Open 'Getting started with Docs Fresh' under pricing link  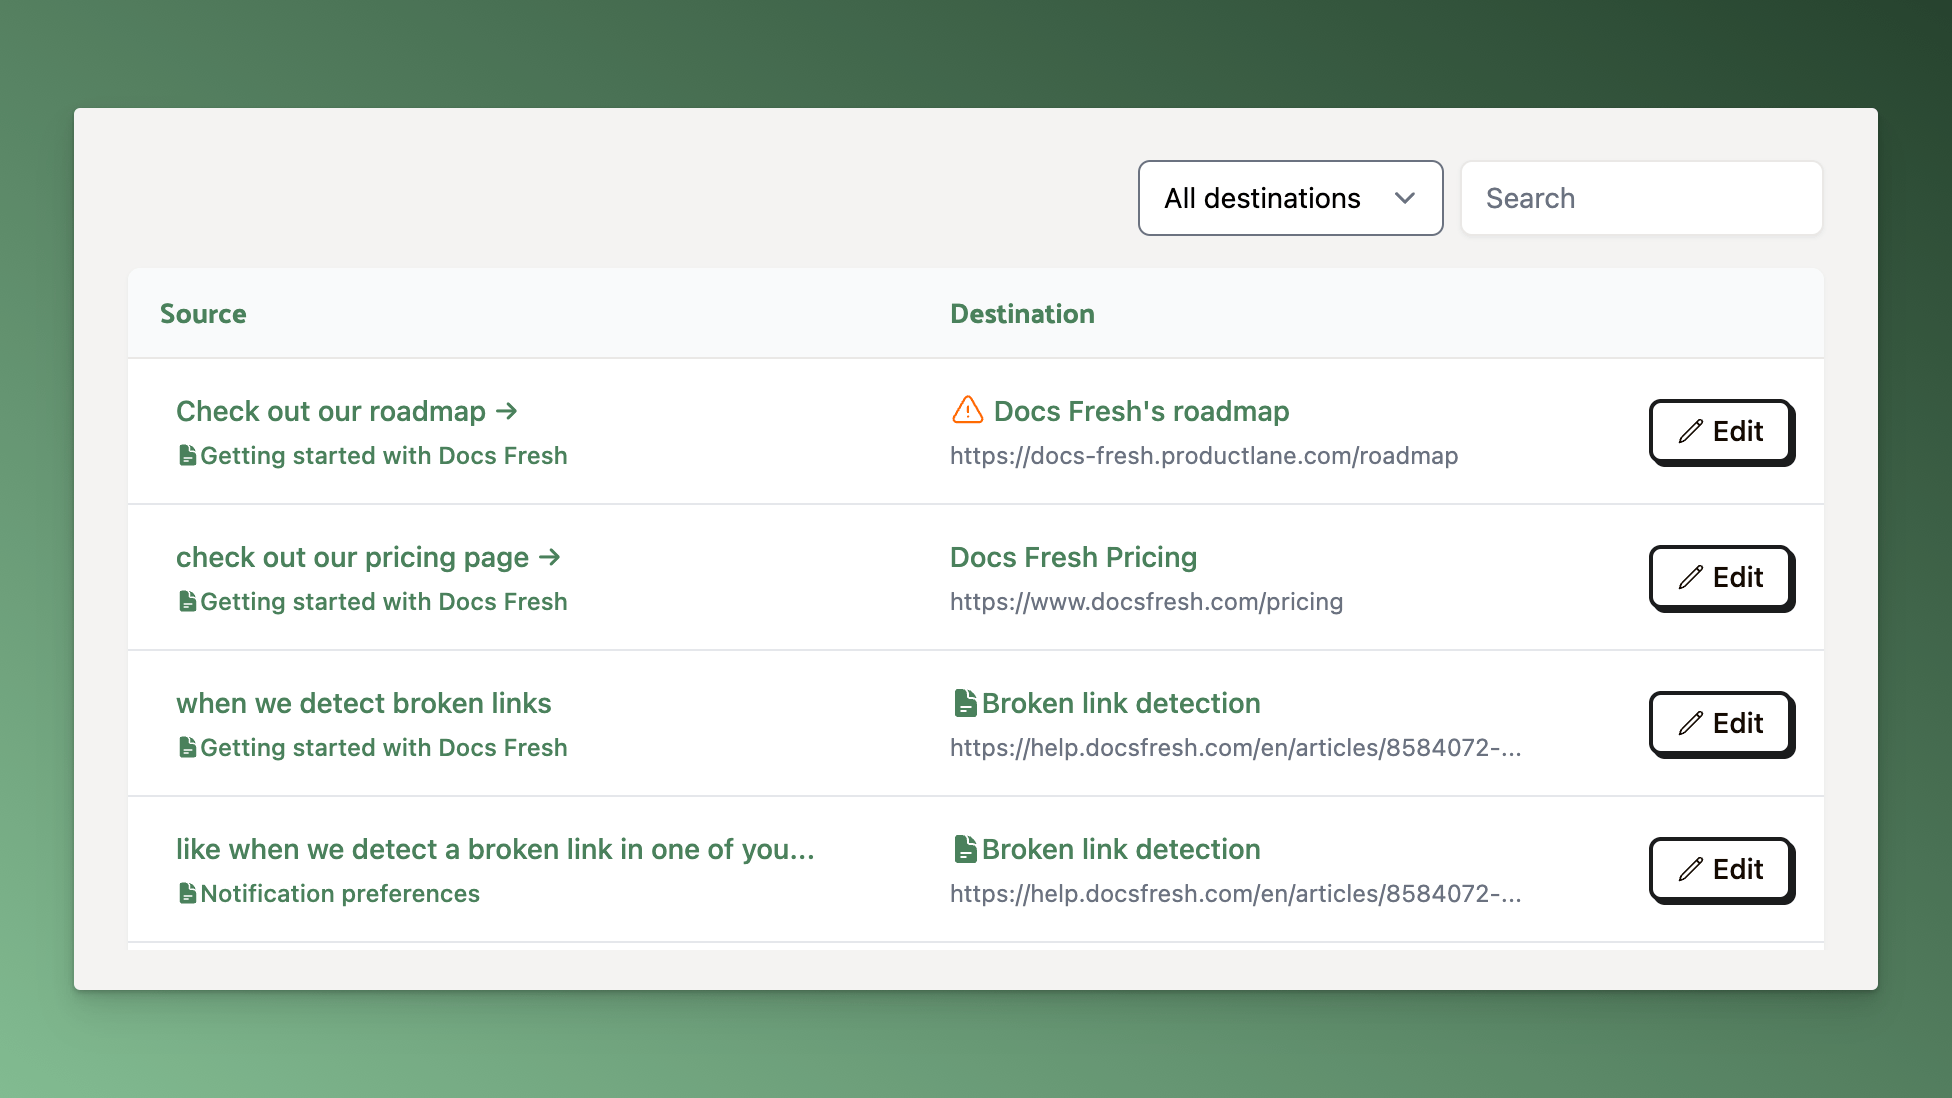pos(384,602)
